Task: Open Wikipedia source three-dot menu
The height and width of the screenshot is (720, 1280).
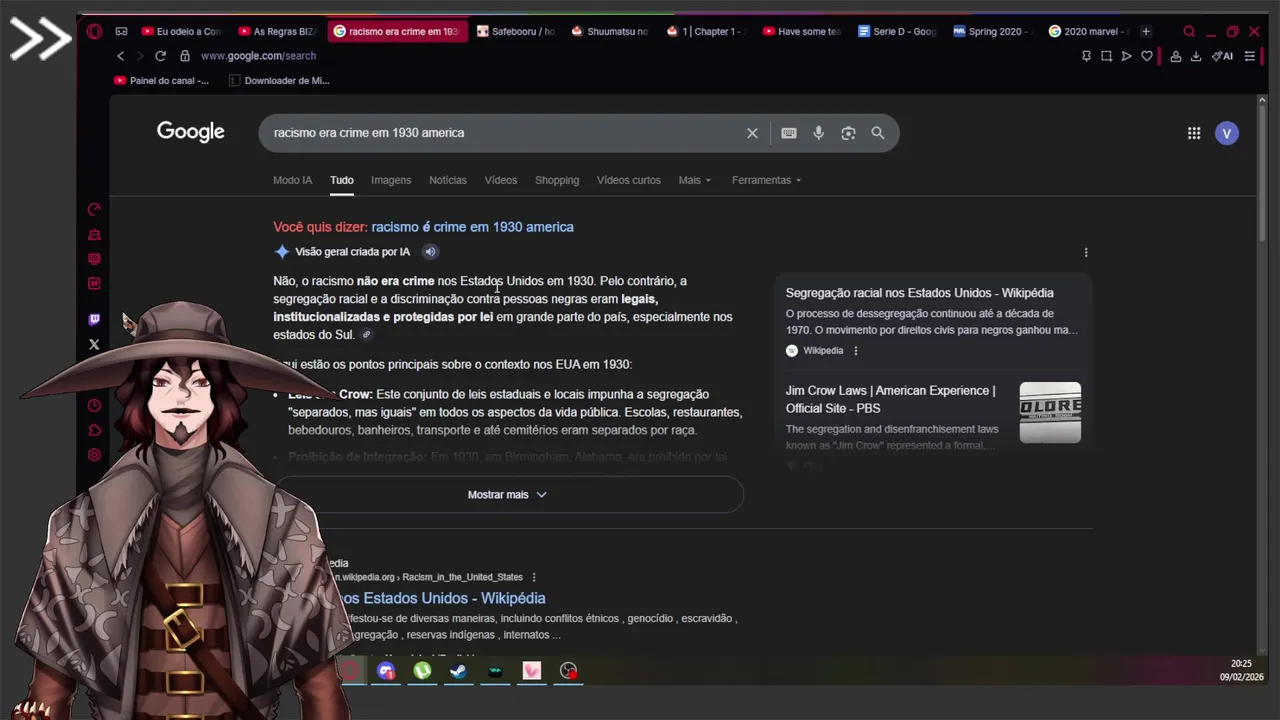Action: (856, 351)
